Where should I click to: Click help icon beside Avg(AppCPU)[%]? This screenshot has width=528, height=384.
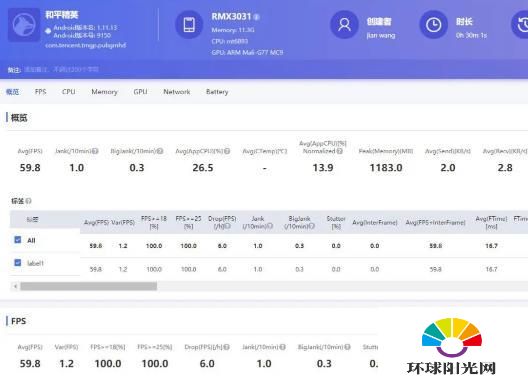click(x=227, y=151)
